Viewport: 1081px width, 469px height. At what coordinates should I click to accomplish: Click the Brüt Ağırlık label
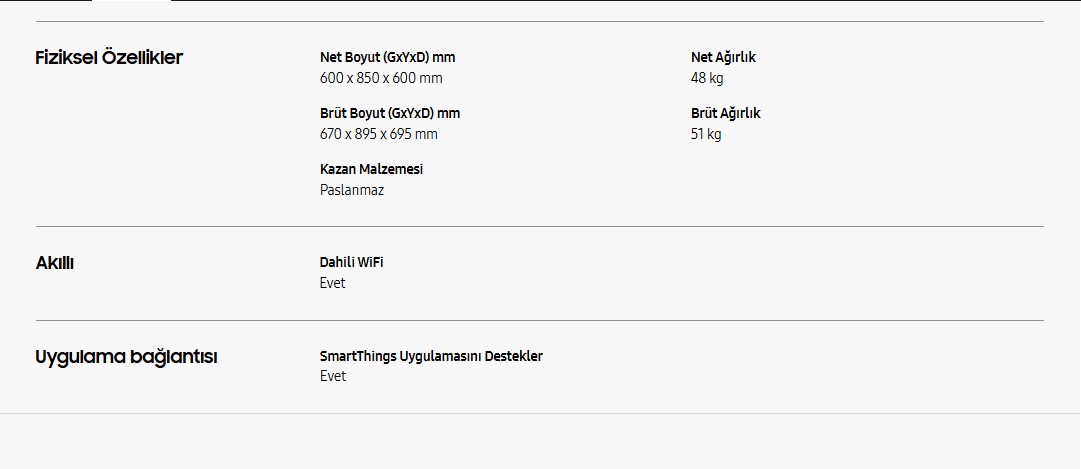pos(725,113)
